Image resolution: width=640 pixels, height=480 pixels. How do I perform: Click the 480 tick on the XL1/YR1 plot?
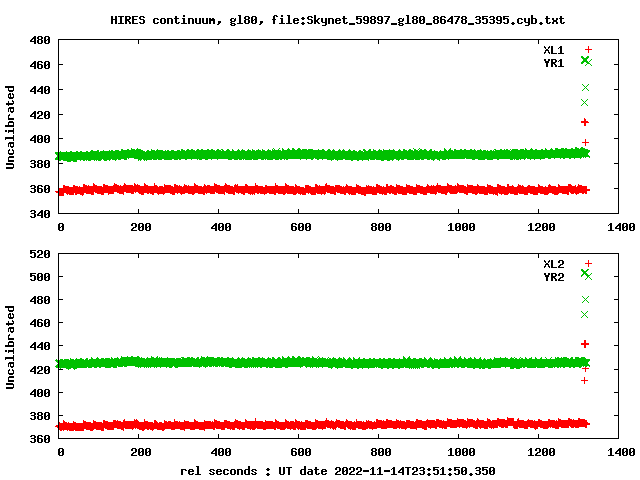pyautogui.click(x=40, y=40)
